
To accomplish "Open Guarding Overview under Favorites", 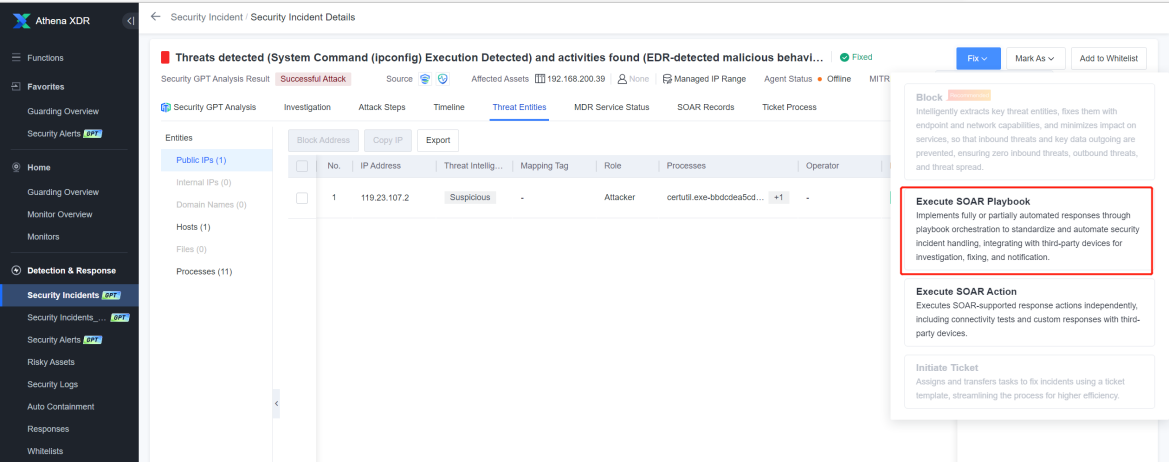I will point(63,111).
